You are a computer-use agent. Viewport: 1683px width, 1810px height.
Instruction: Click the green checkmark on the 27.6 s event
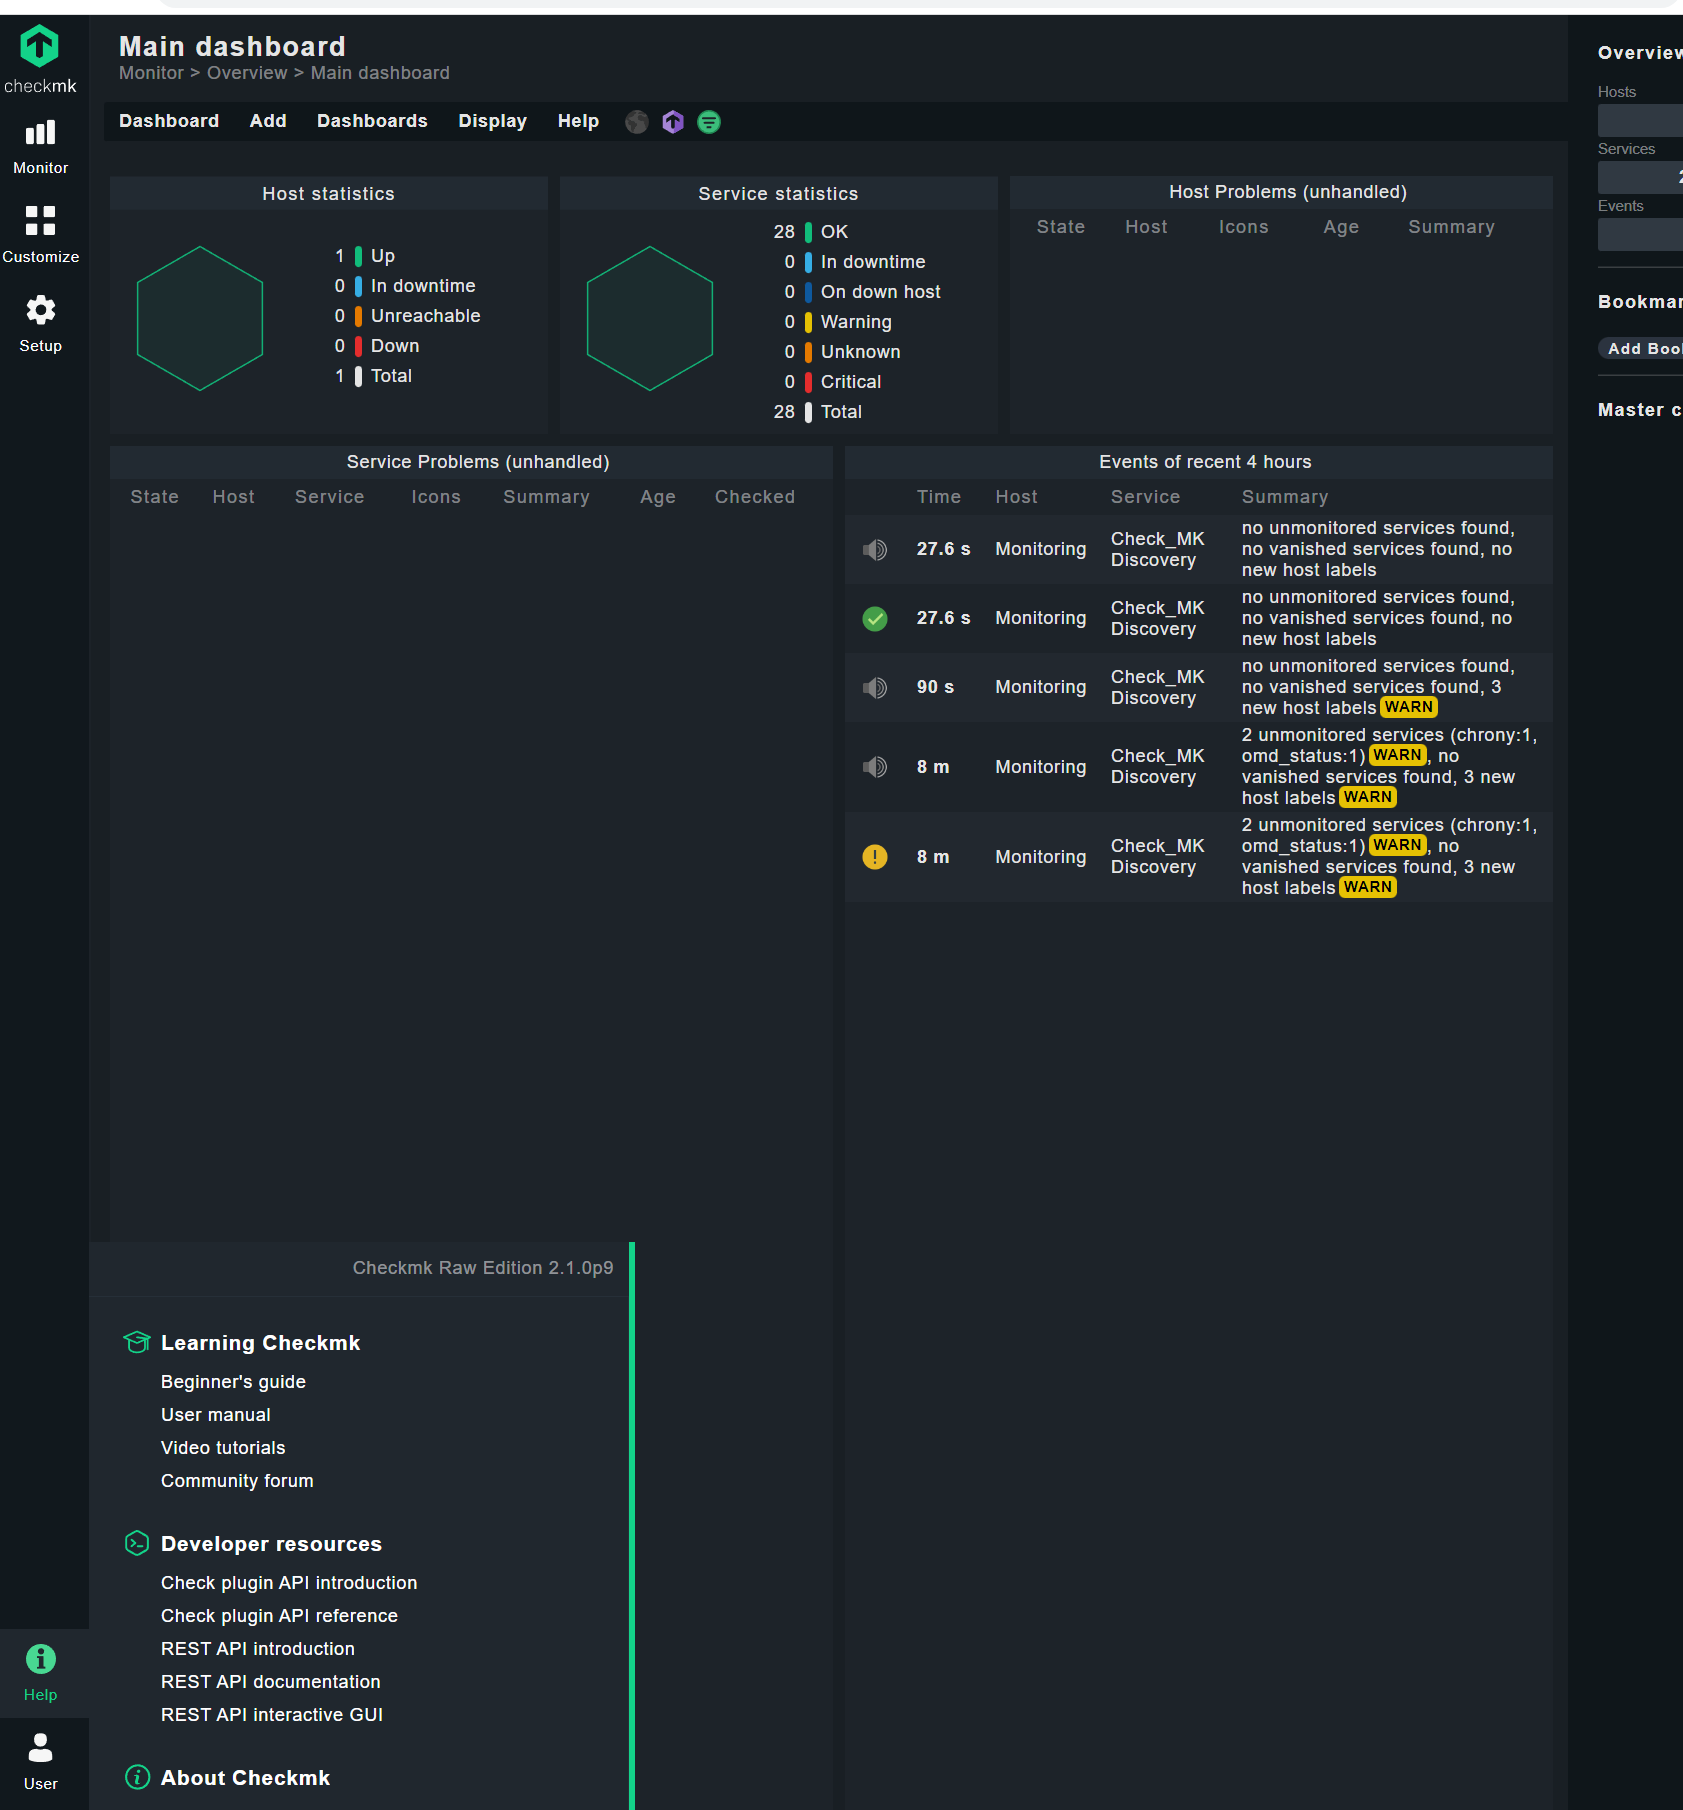(x=875, y=618)
